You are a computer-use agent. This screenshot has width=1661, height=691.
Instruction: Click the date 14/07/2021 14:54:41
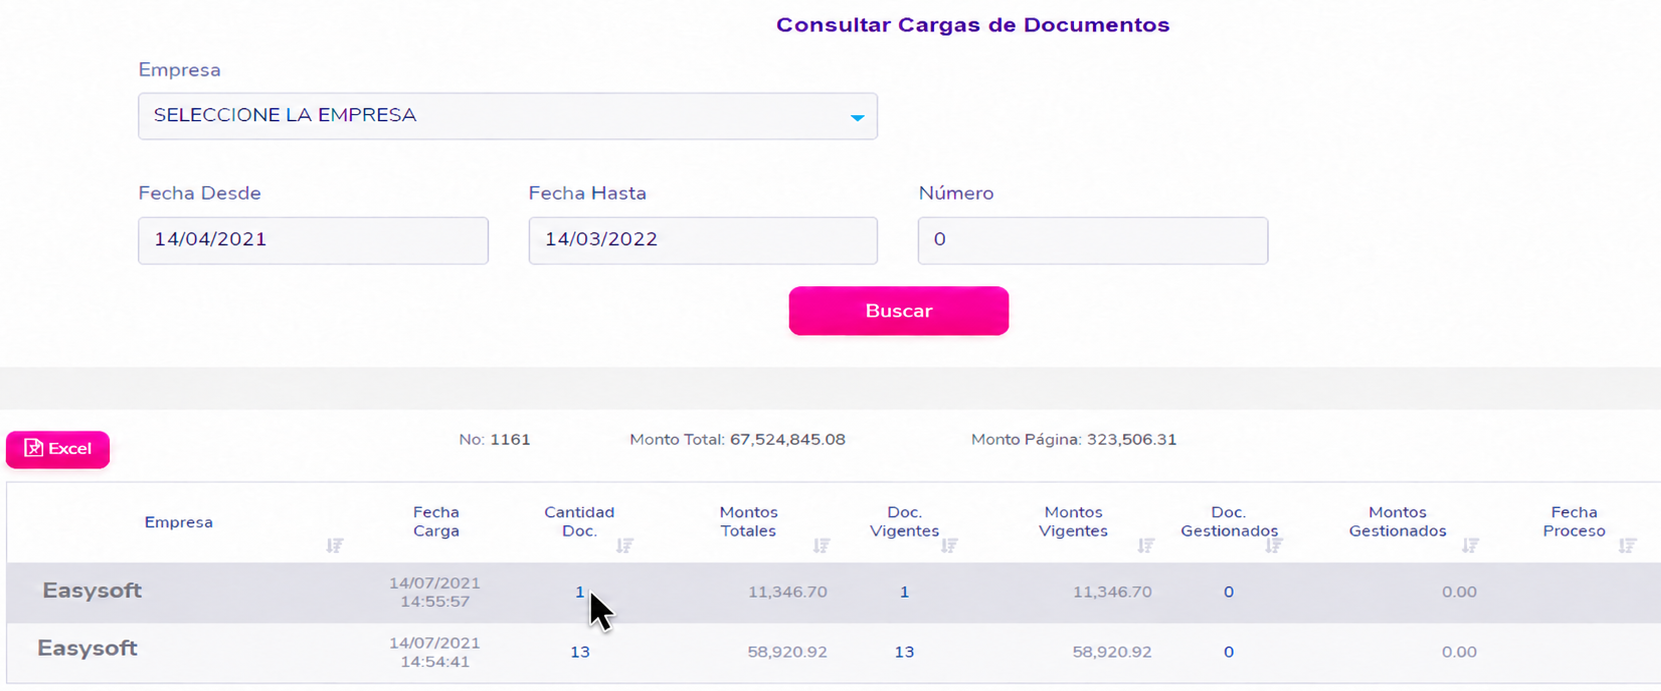pyautogui.click(x=435, y=652)
